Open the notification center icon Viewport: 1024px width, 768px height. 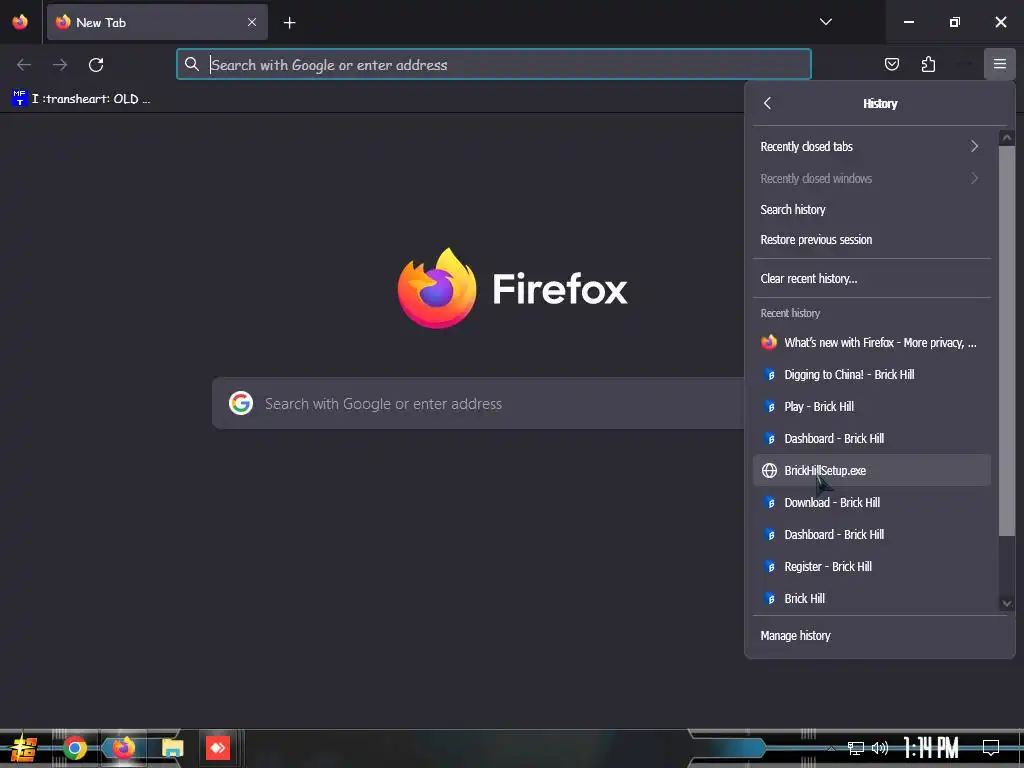991,748
